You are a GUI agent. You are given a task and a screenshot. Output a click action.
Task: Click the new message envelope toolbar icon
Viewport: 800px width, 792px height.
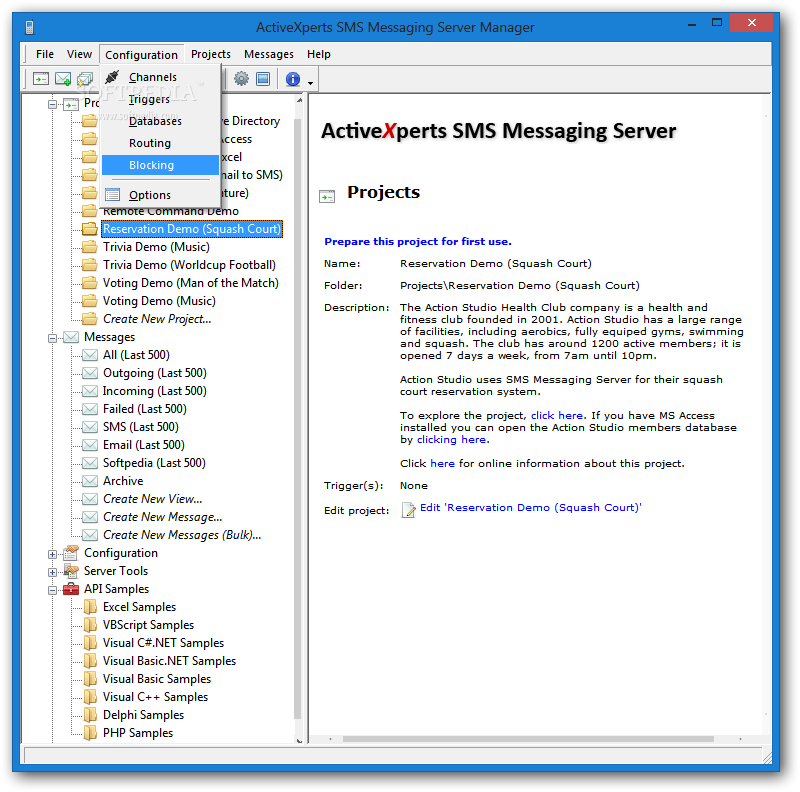63,79
